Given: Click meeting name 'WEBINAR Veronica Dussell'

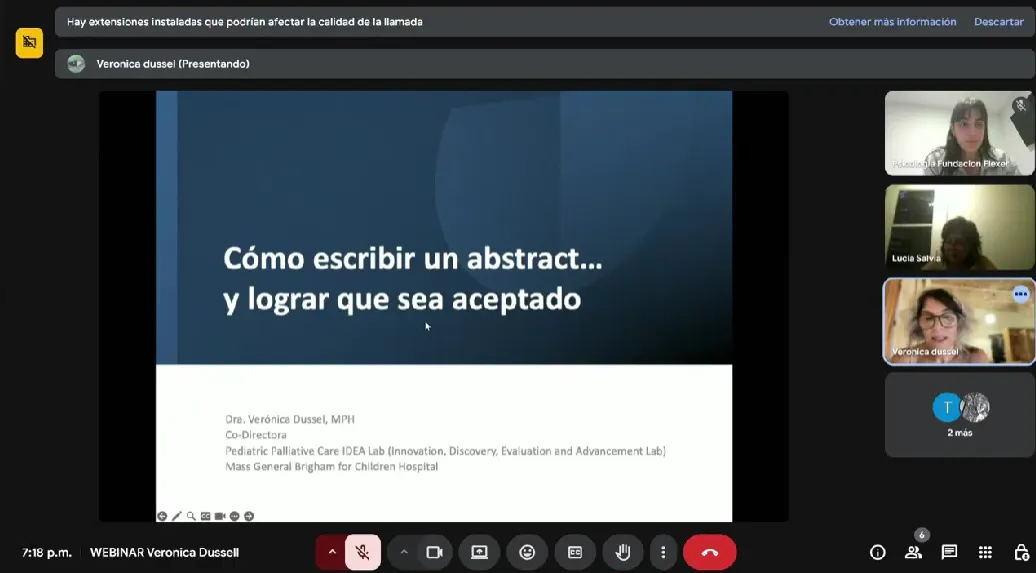Looking at the screenshot, I should click(165, 553).
